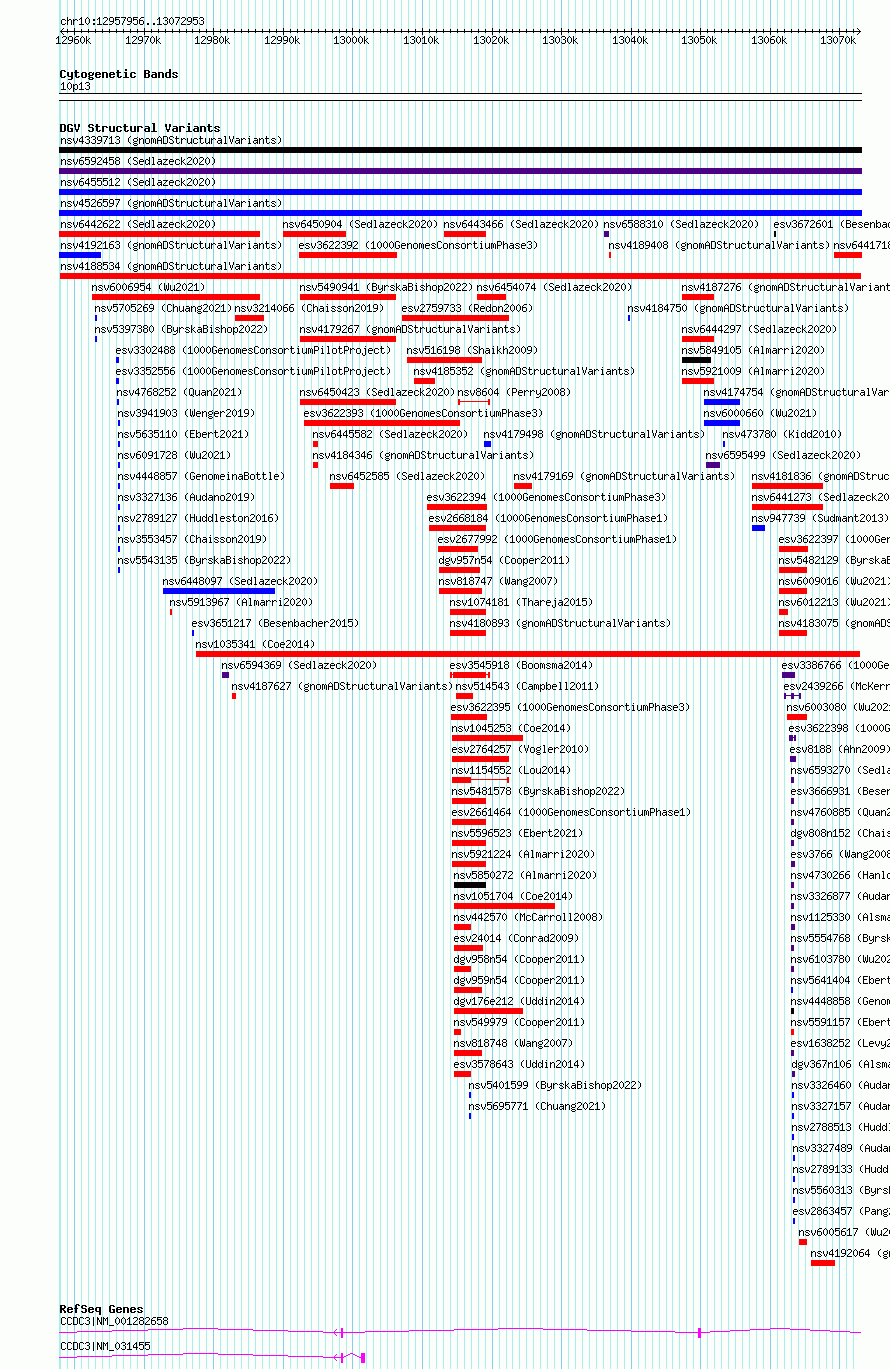Viewport: 890px width, 1369px height.
Task: Click nsv1074181 (Thareja2015) label
Action: [521, 602]
